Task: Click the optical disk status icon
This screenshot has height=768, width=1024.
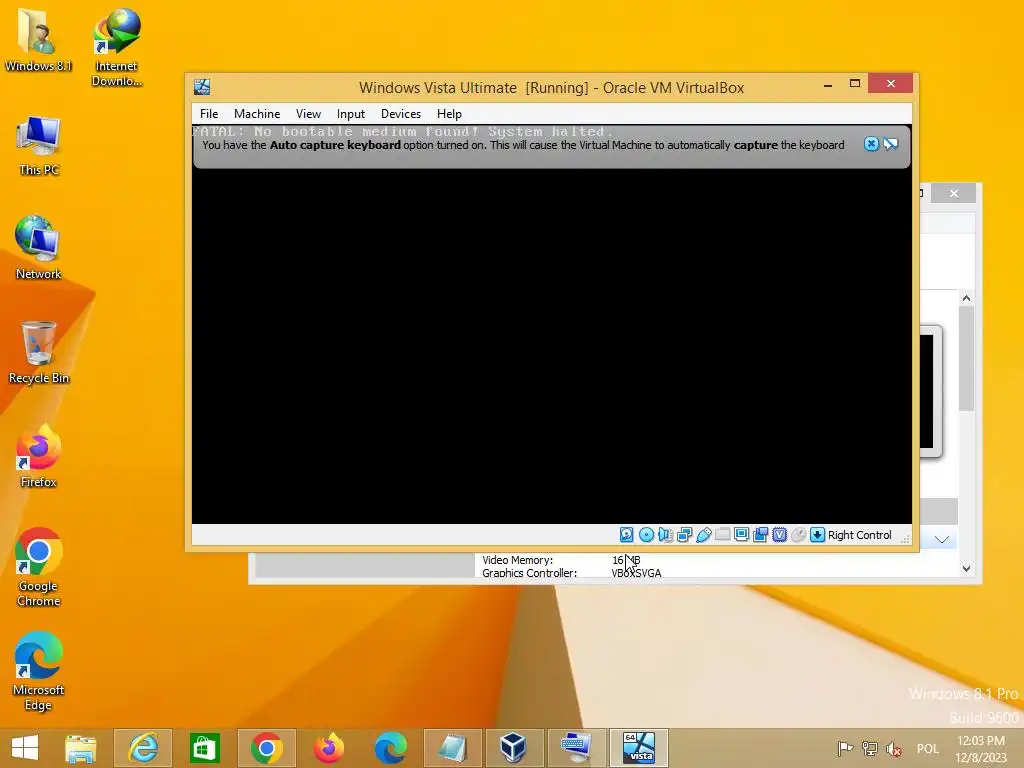Action: pos(646,535)
